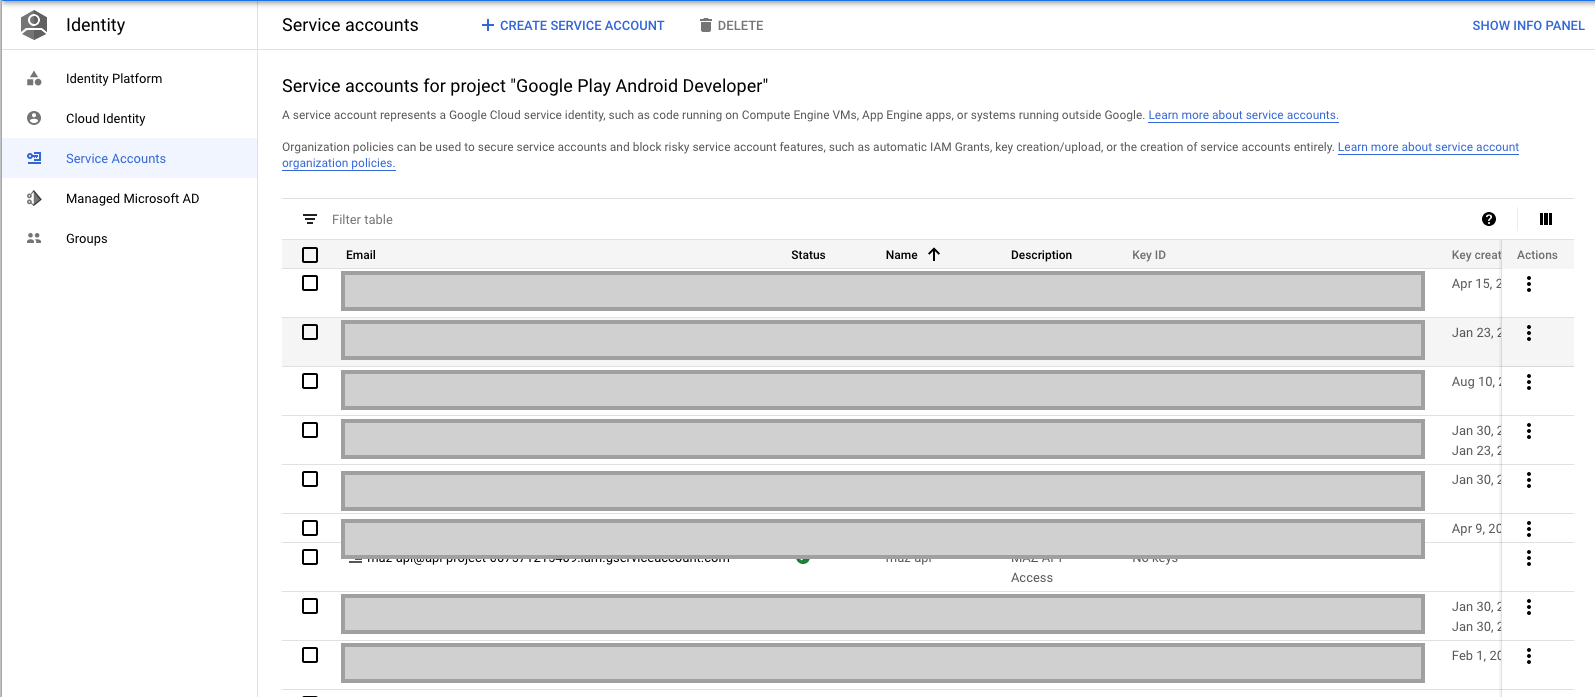1595x697 pixels.
Task: Open actions menu for the Apr 9 row
Action: (1529, 529)
